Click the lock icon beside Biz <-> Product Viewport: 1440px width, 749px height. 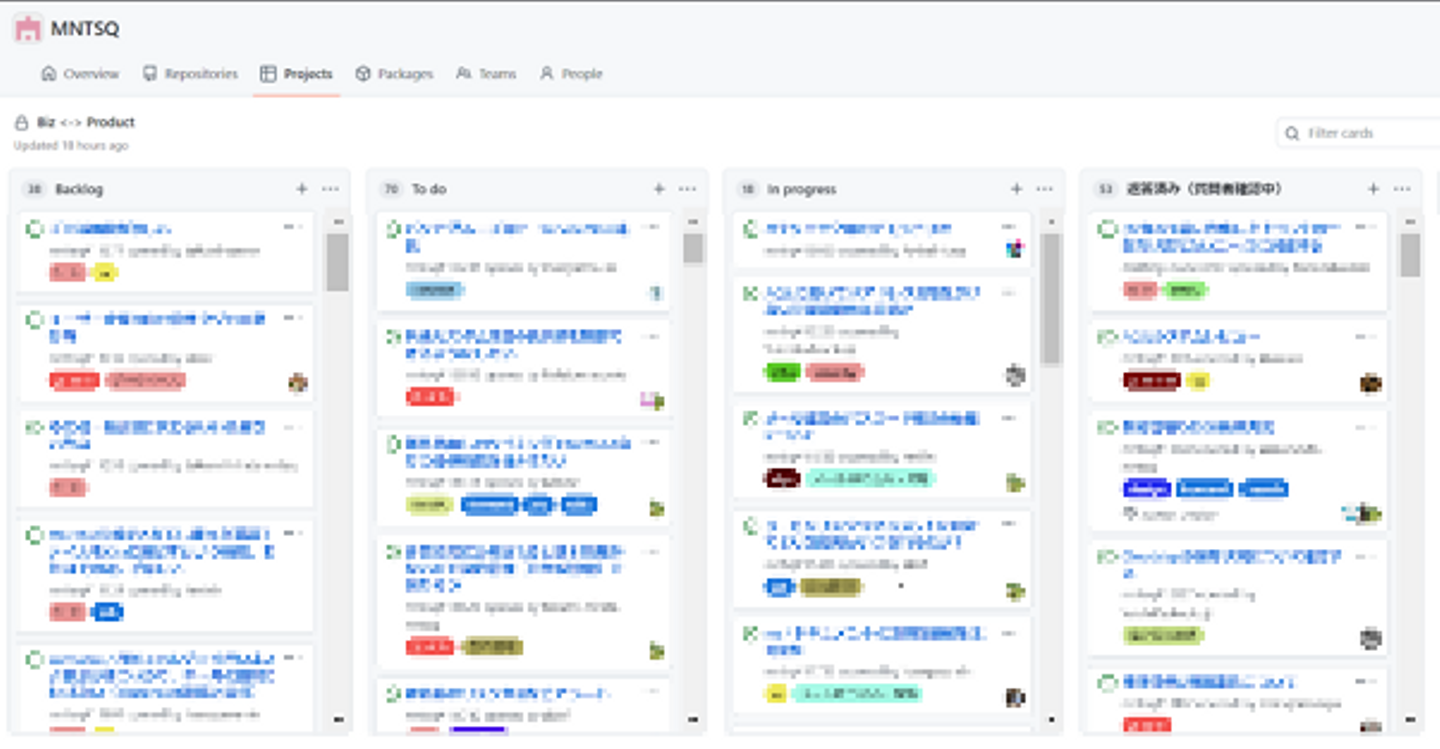click(21, 123)
